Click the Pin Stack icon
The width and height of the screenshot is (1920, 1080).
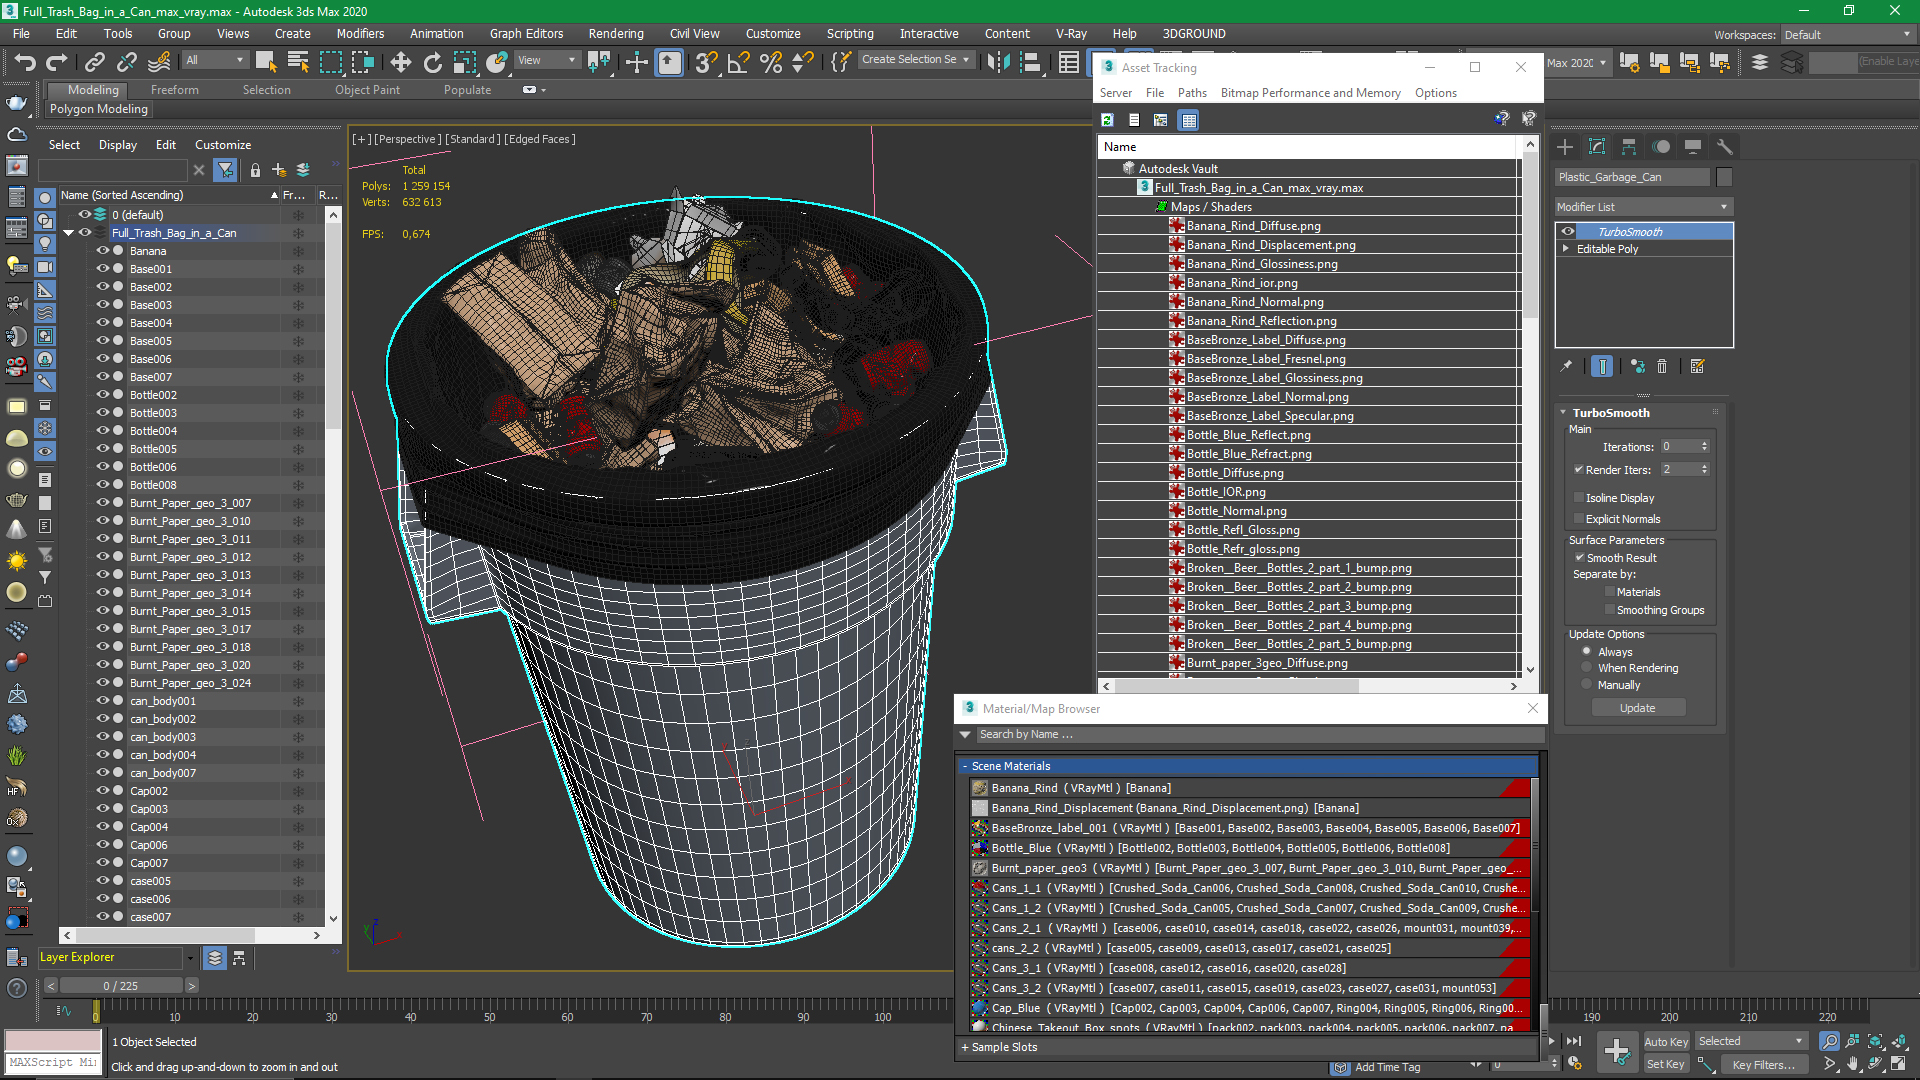[1566, 366]
